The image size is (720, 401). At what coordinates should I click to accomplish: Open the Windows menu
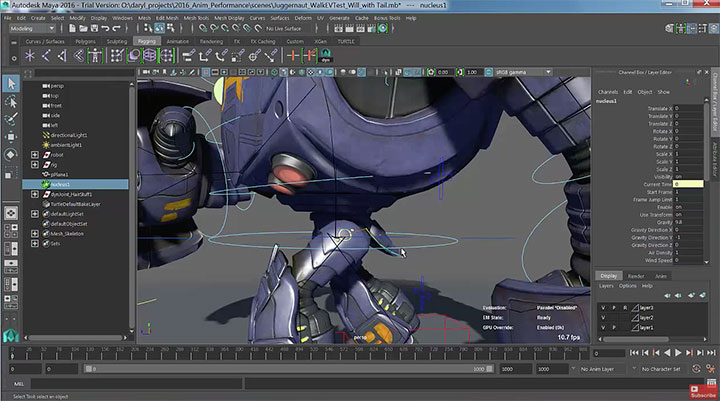[122, 18]
